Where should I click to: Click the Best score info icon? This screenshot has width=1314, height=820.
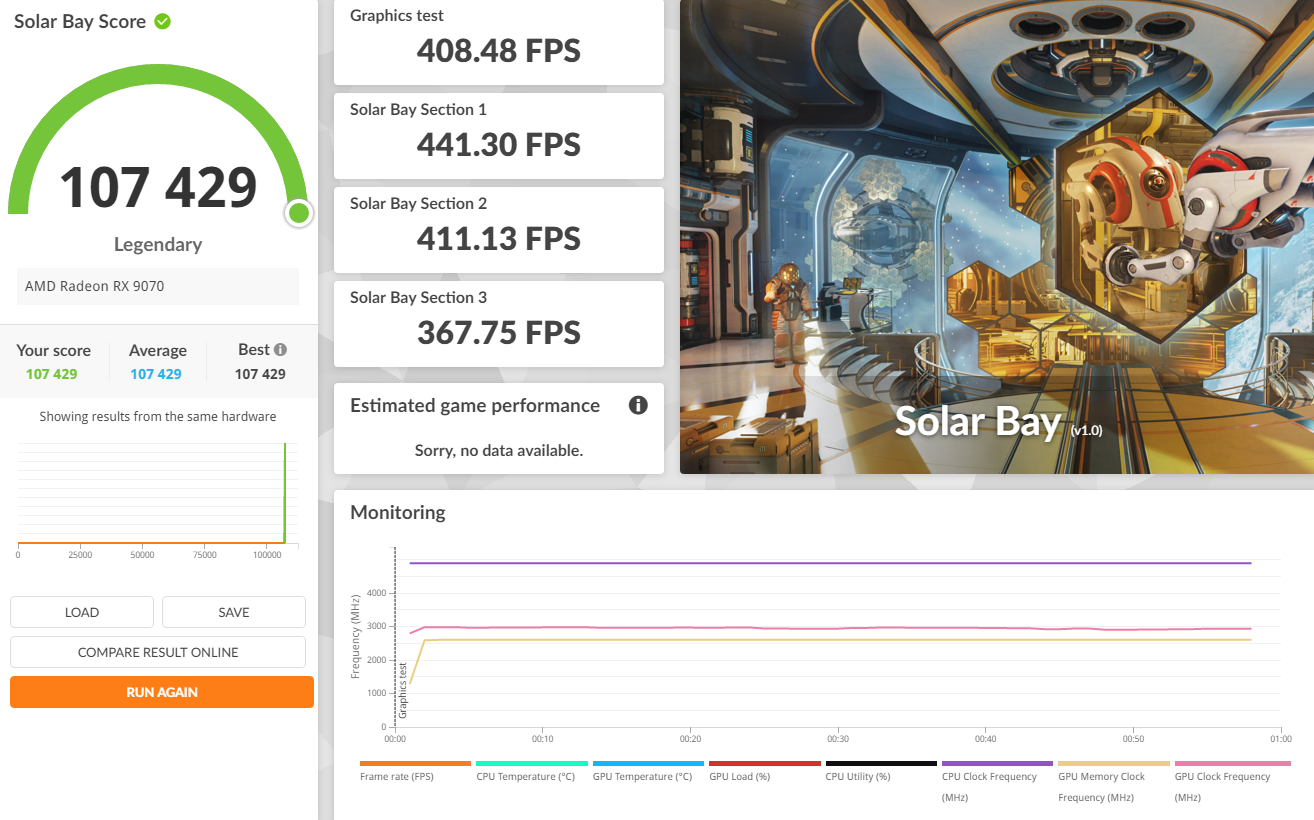pyautogui.click(x=281, y=350)
